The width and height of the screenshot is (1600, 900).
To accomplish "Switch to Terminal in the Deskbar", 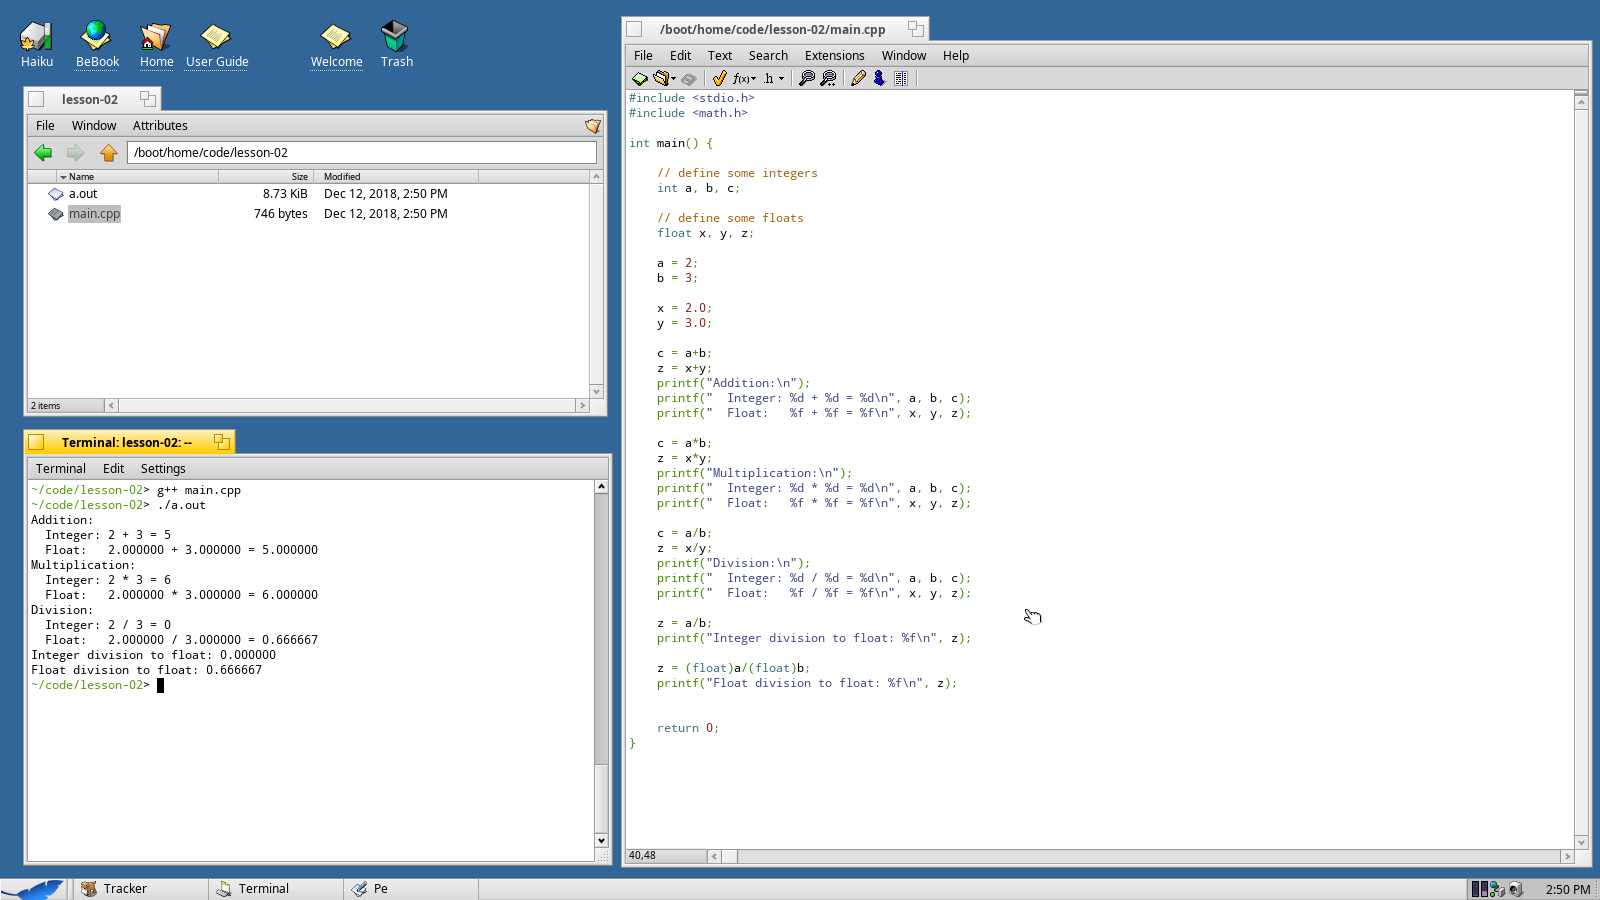I will click(x=275, y=889).
